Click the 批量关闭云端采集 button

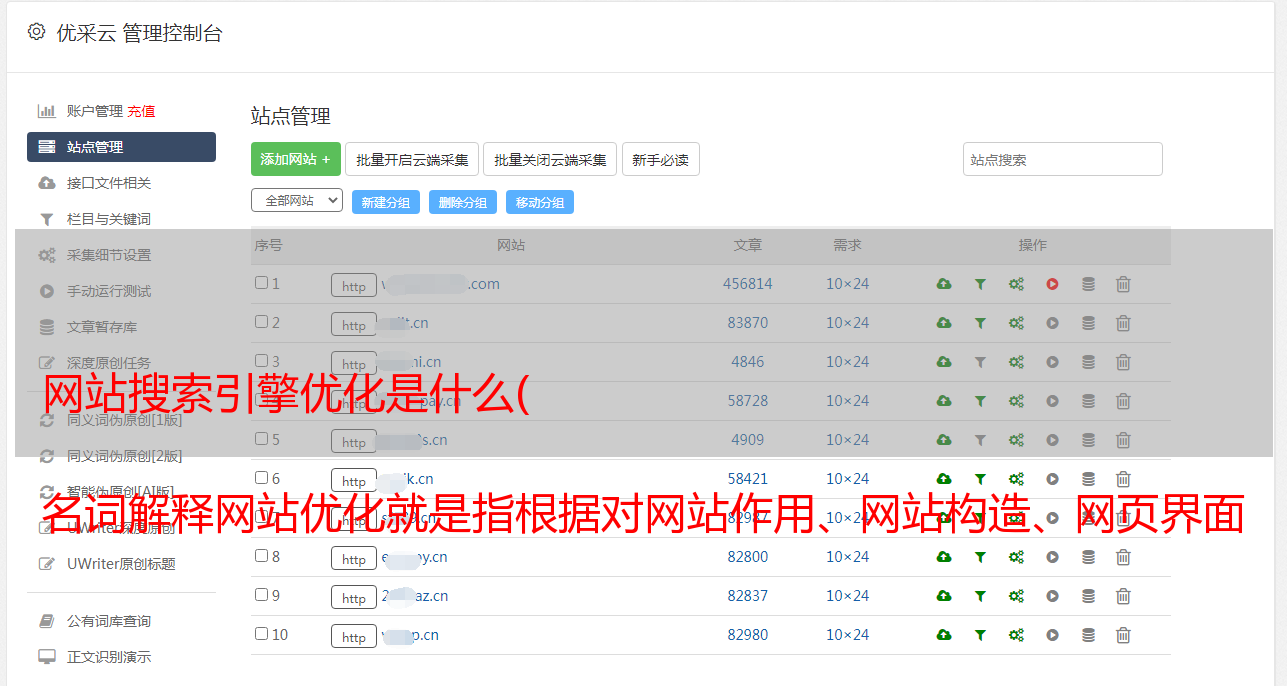click(550, 159)
